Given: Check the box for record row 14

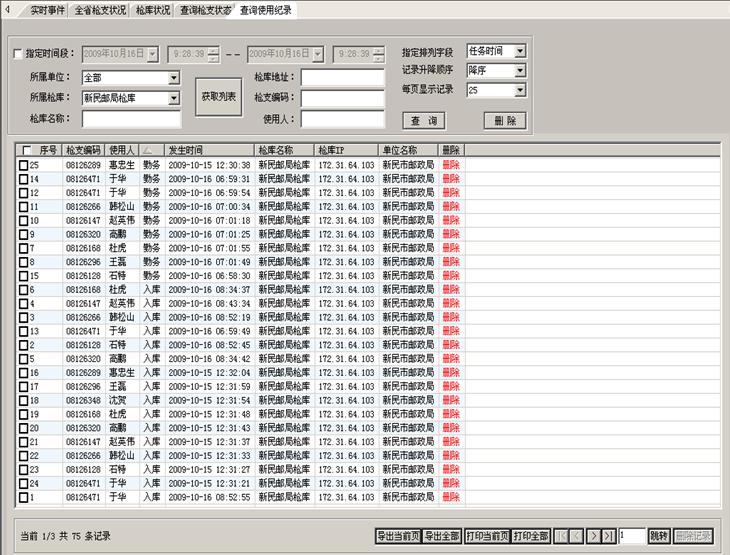Looking at the screenshot, I should 23,179.
